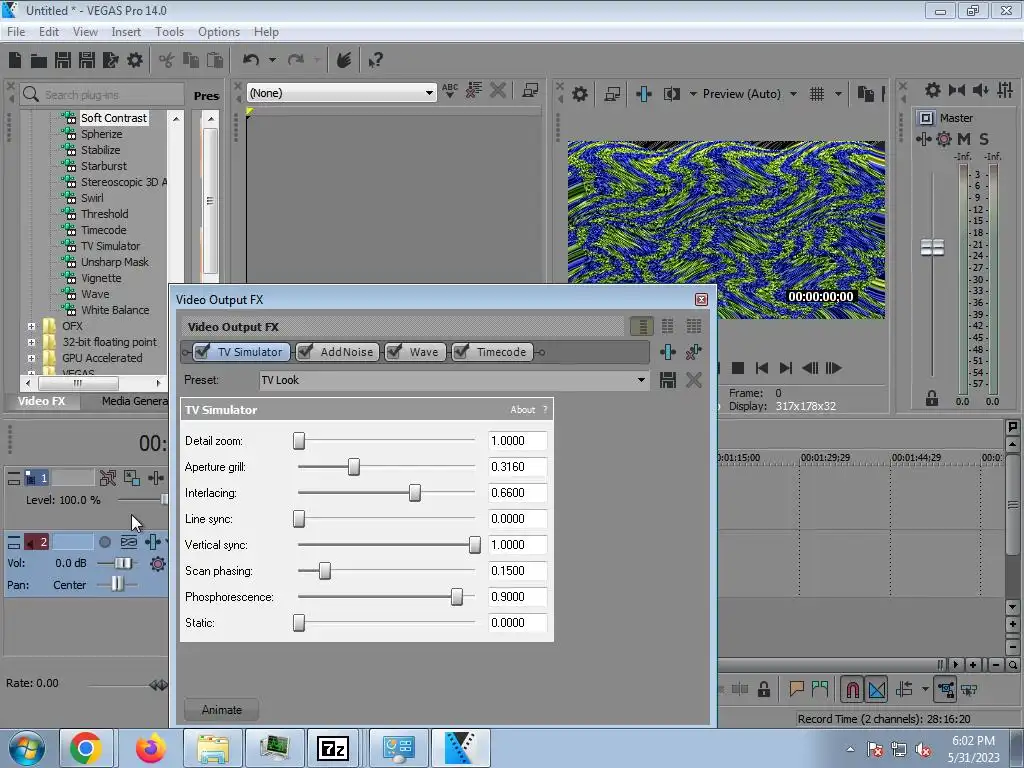Expand the OFX folder in plug-in tree
This screenshot has height=768, width=1024.
tap(31, 326)
